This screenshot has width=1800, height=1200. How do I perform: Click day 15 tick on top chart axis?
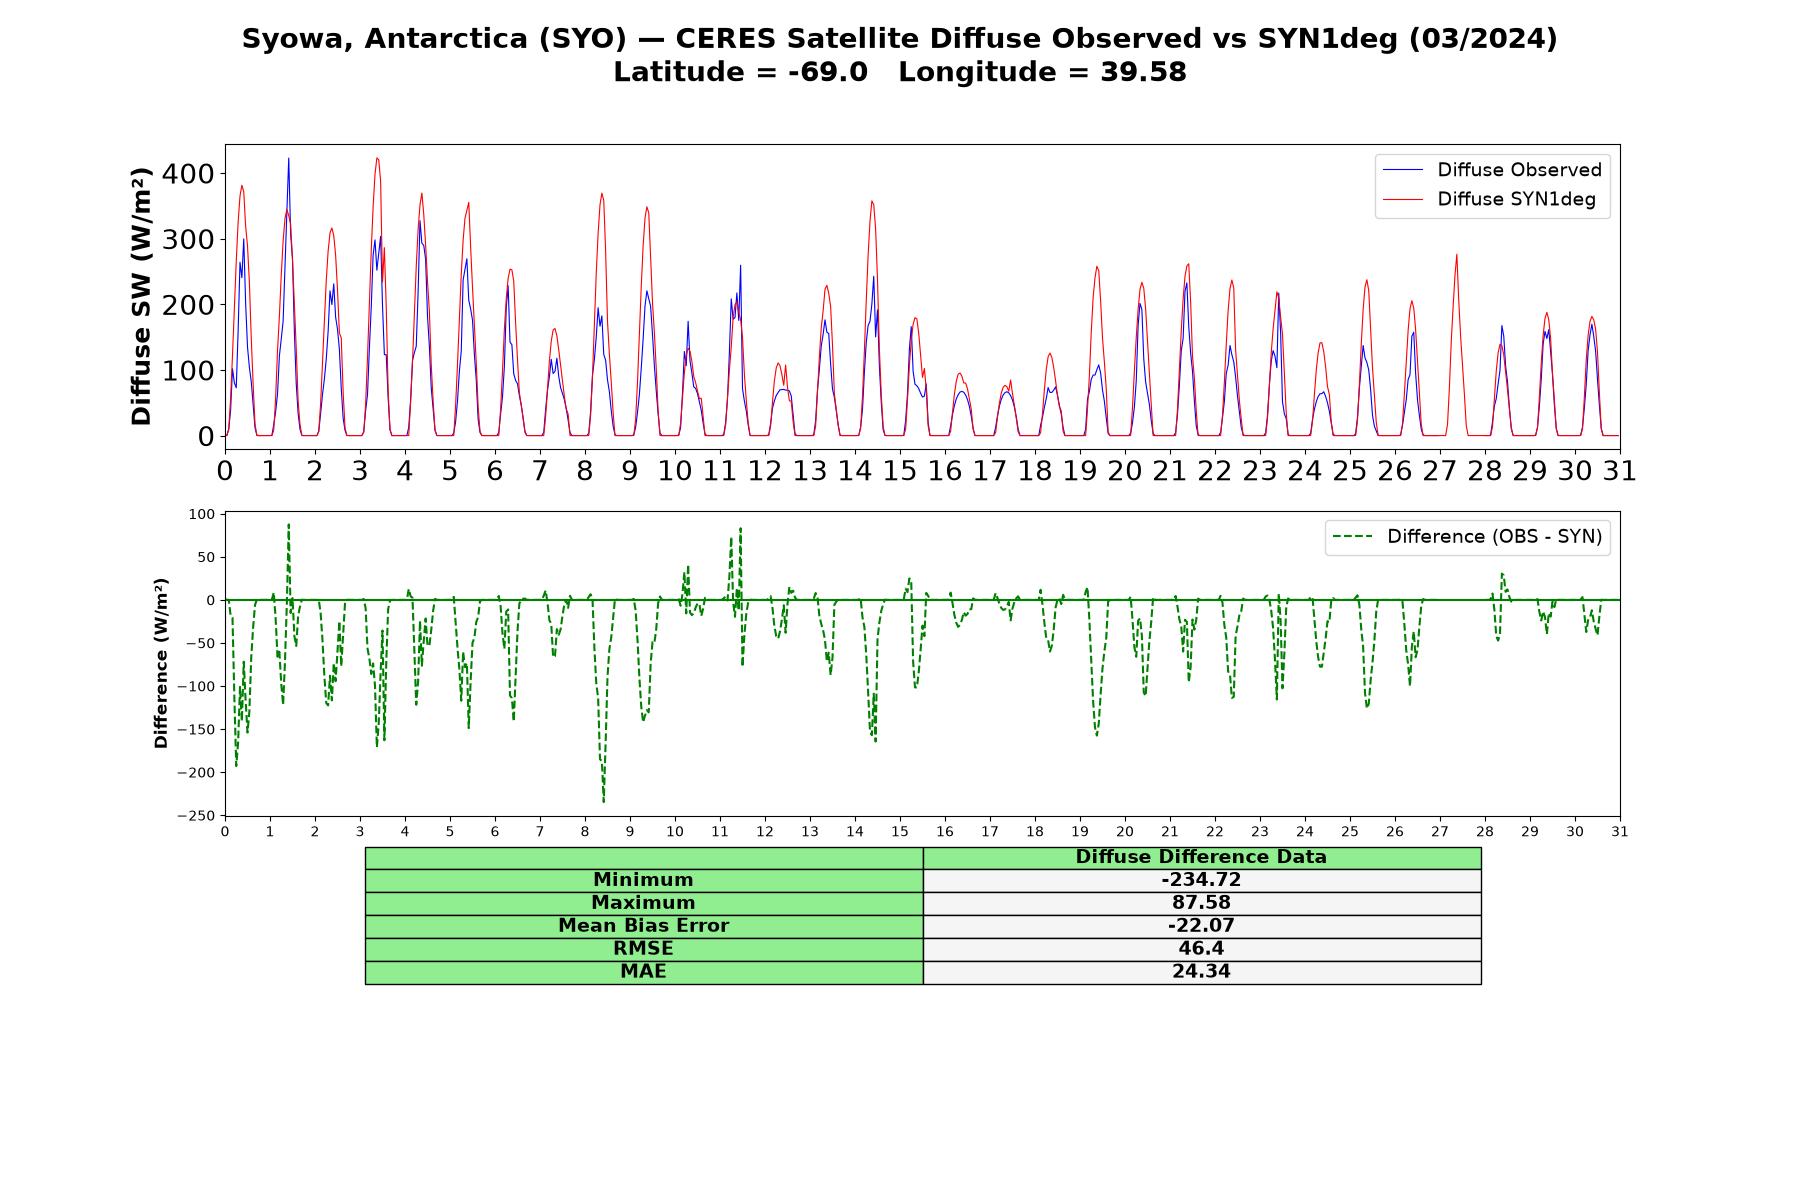899,471
